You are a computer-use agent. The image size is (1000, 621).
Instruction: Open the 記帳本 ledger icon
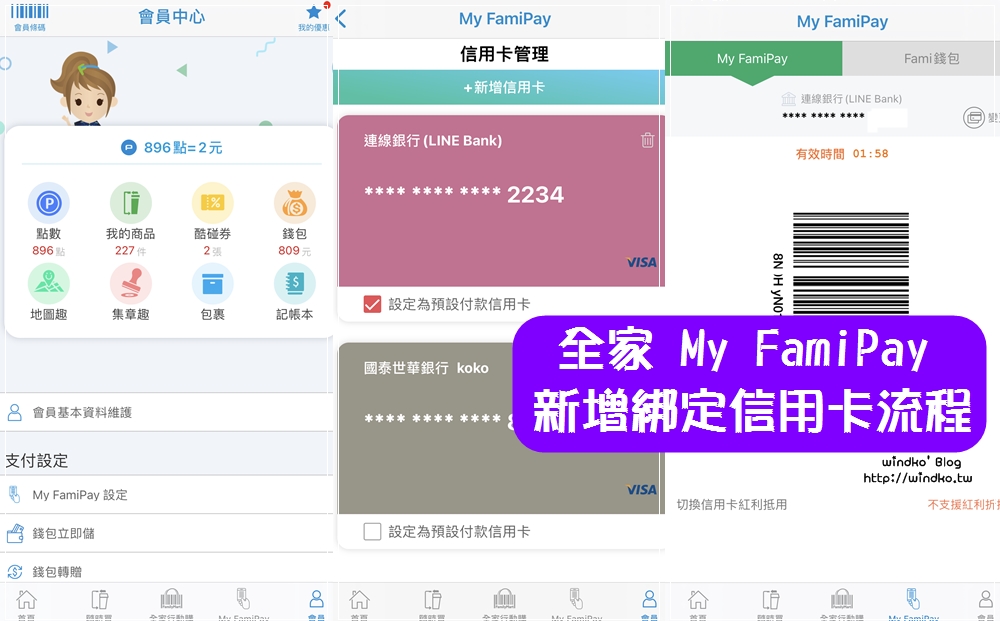coord(294,289)
